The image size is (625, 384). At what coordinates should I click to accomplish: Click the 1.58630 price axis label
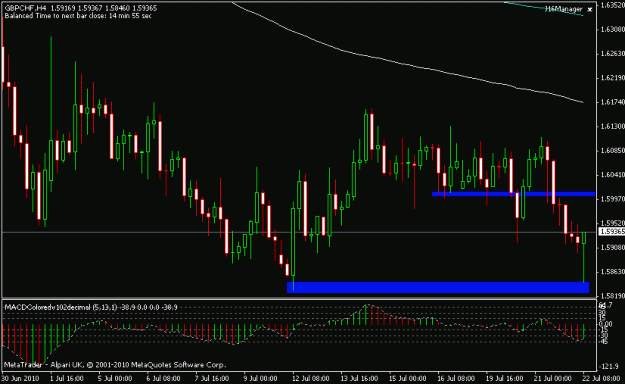click(612, 272)
